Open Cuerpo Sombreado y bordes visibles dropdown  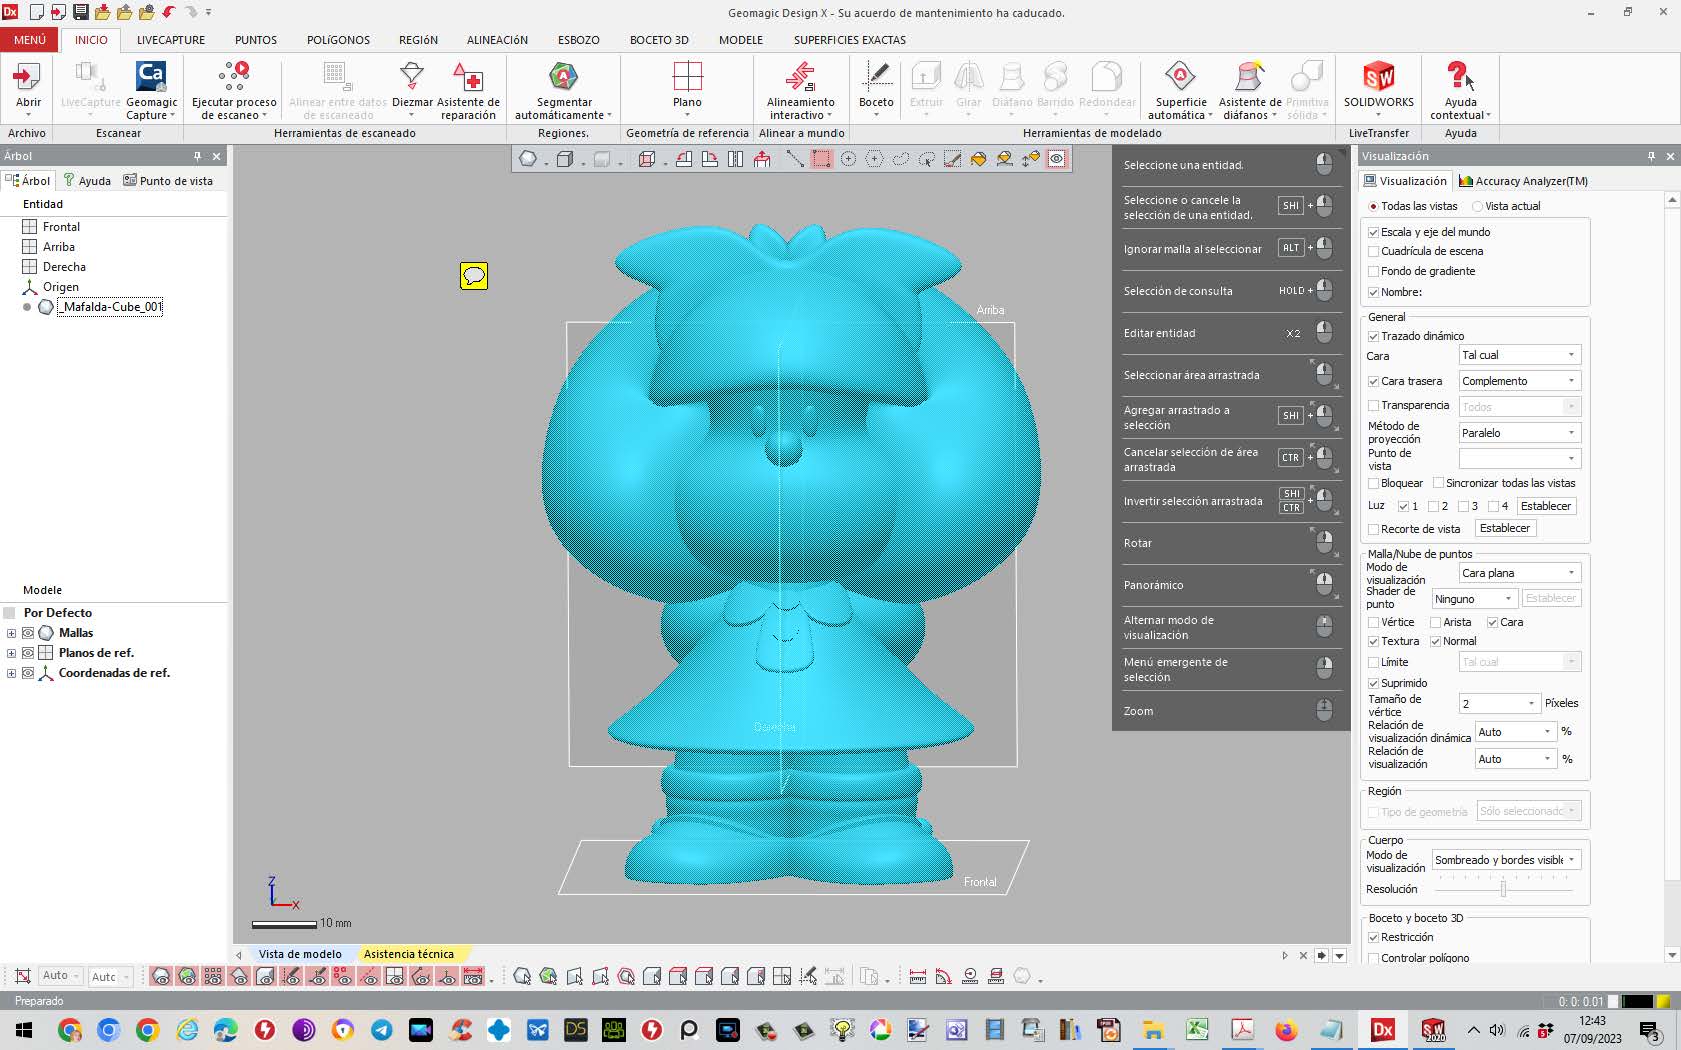point(1506,860)
